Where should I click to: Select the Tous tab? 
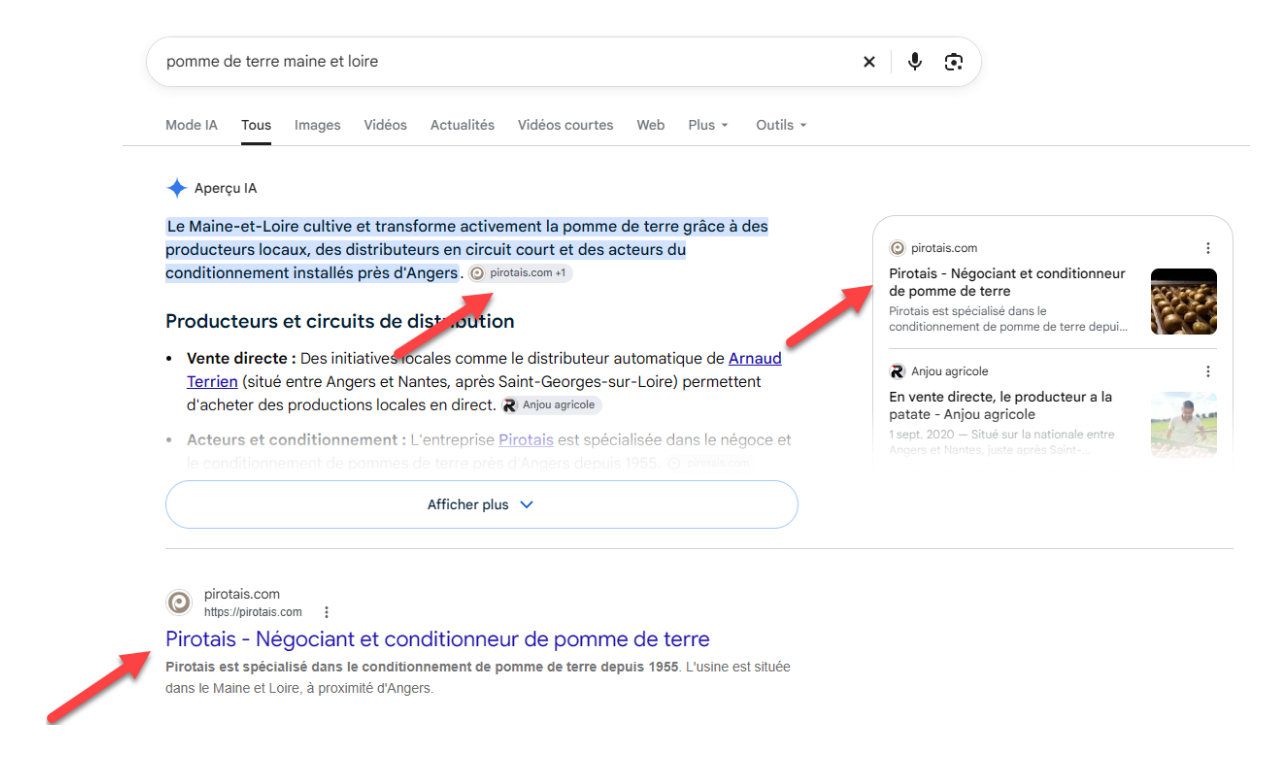coord(256,125)
